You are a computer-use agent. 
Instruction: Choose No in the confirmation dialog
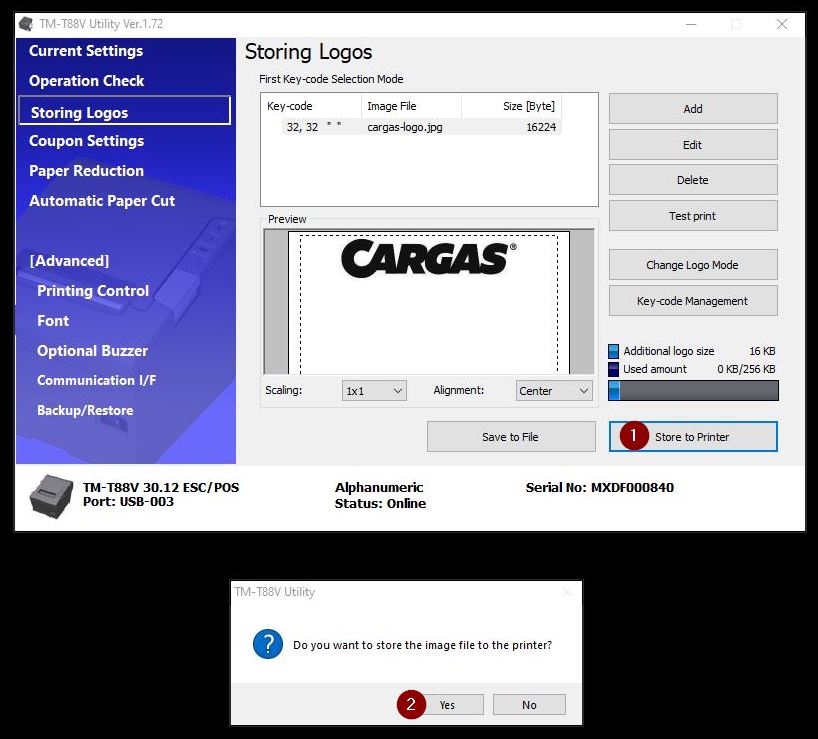click(x=529, y=705)
